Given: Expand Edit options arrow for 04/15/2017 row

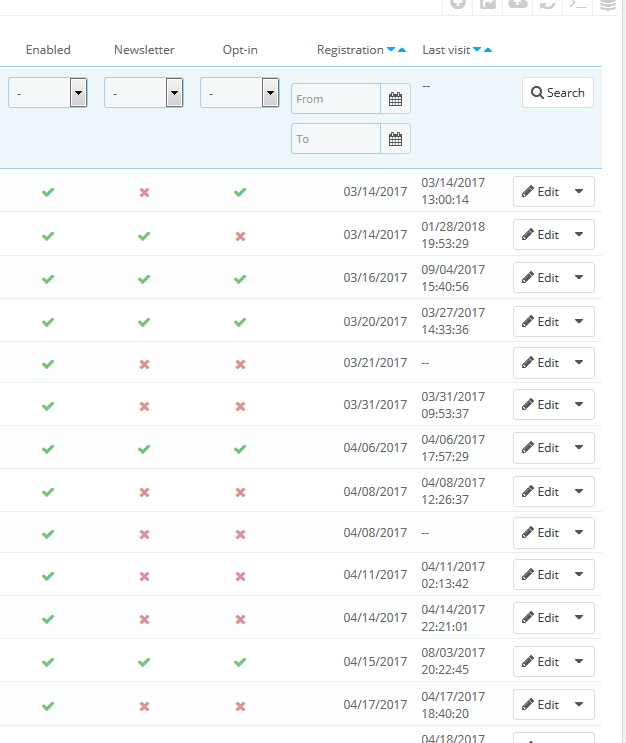Looking at the screenshot, I should click(x=579, y=662).
